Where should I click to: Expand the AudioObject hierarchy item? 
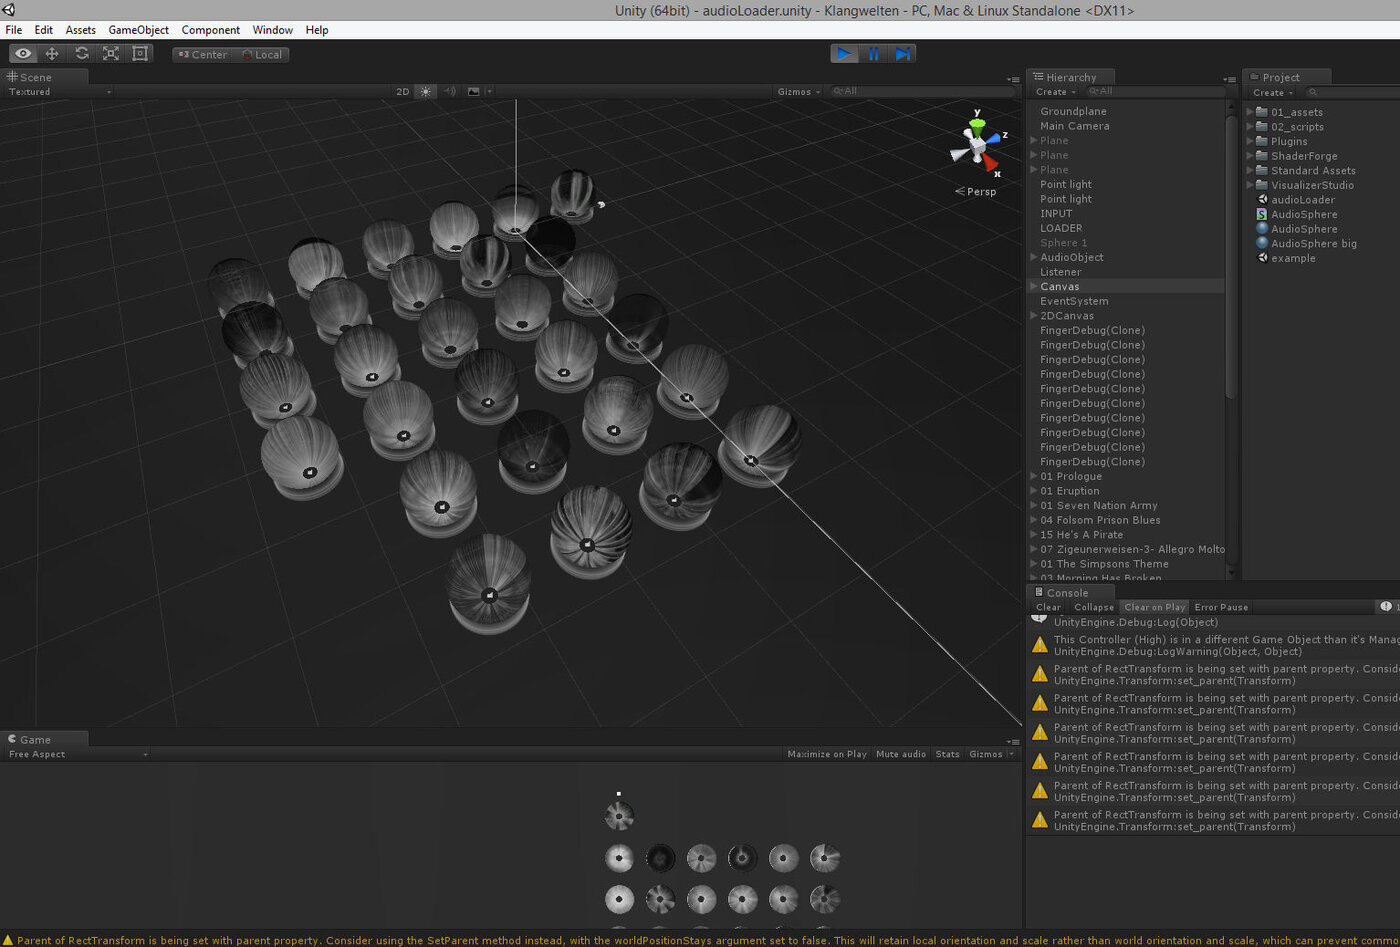[x=1034, y=257]
